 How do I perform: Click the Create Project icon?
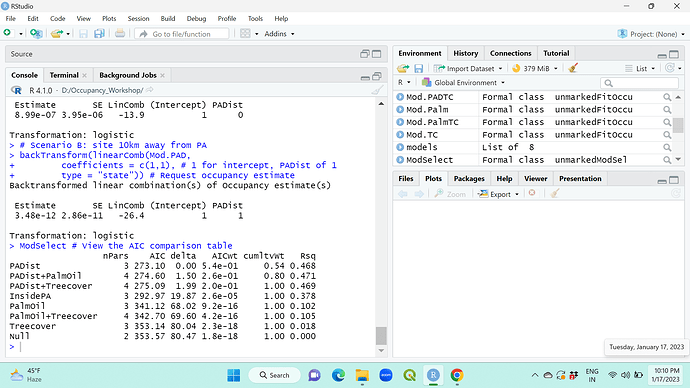click(36, 33)
